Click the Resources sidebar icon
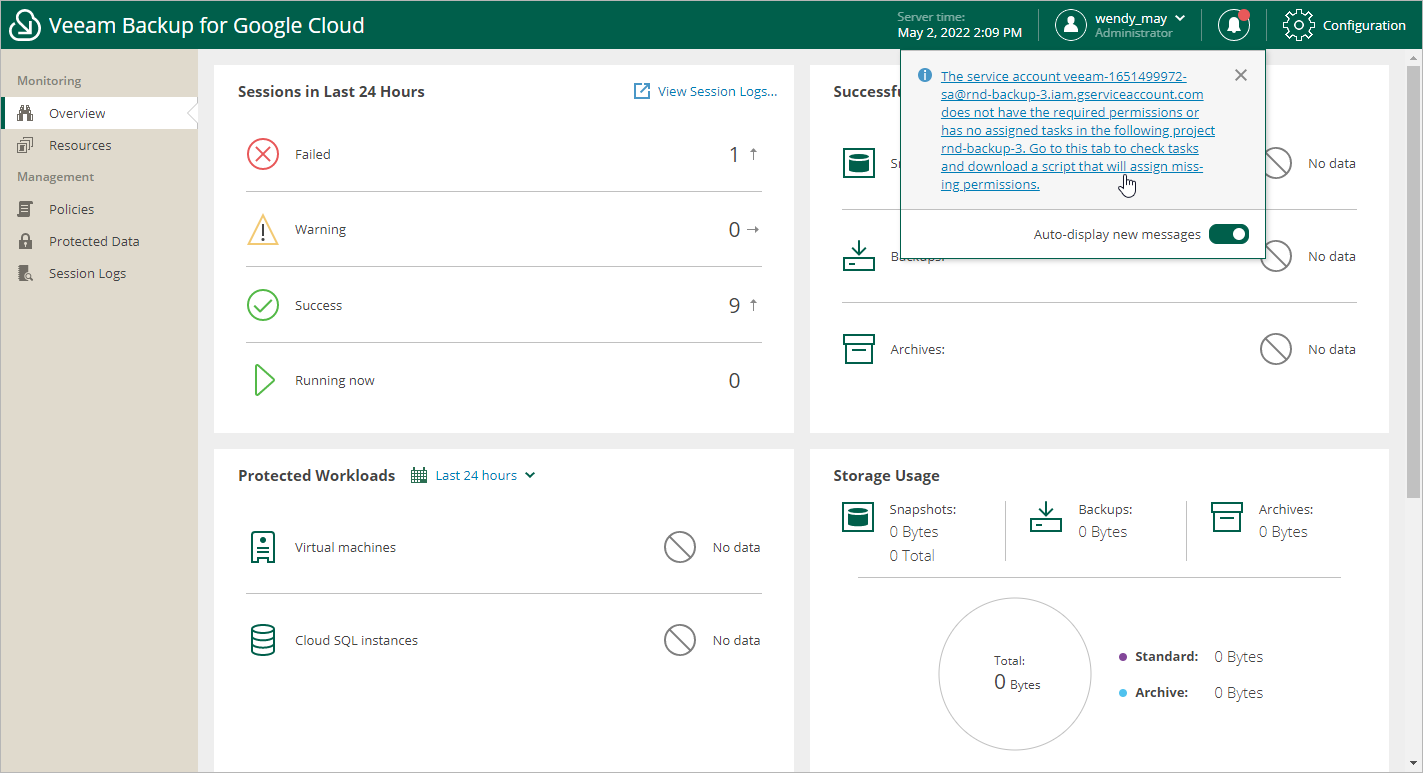The image size is (1423, 773). tap(26, 145)
